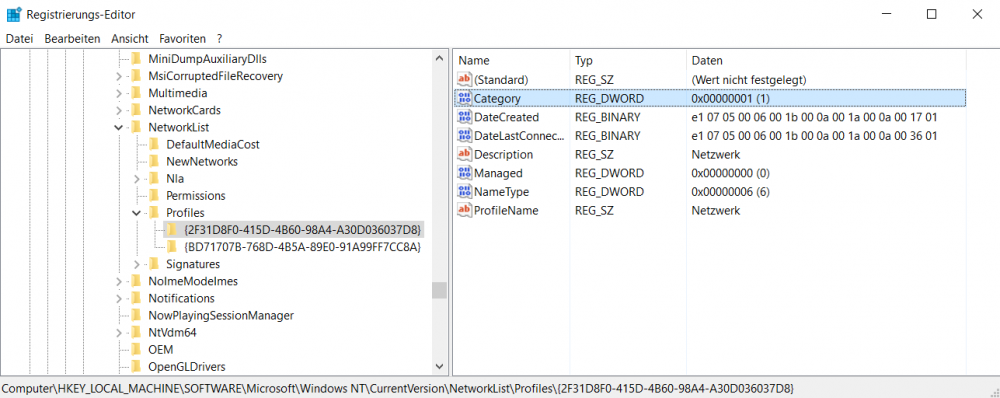1000x398 pixels.
Task: Sort values by the Name column header
Action: coord(511,61)
